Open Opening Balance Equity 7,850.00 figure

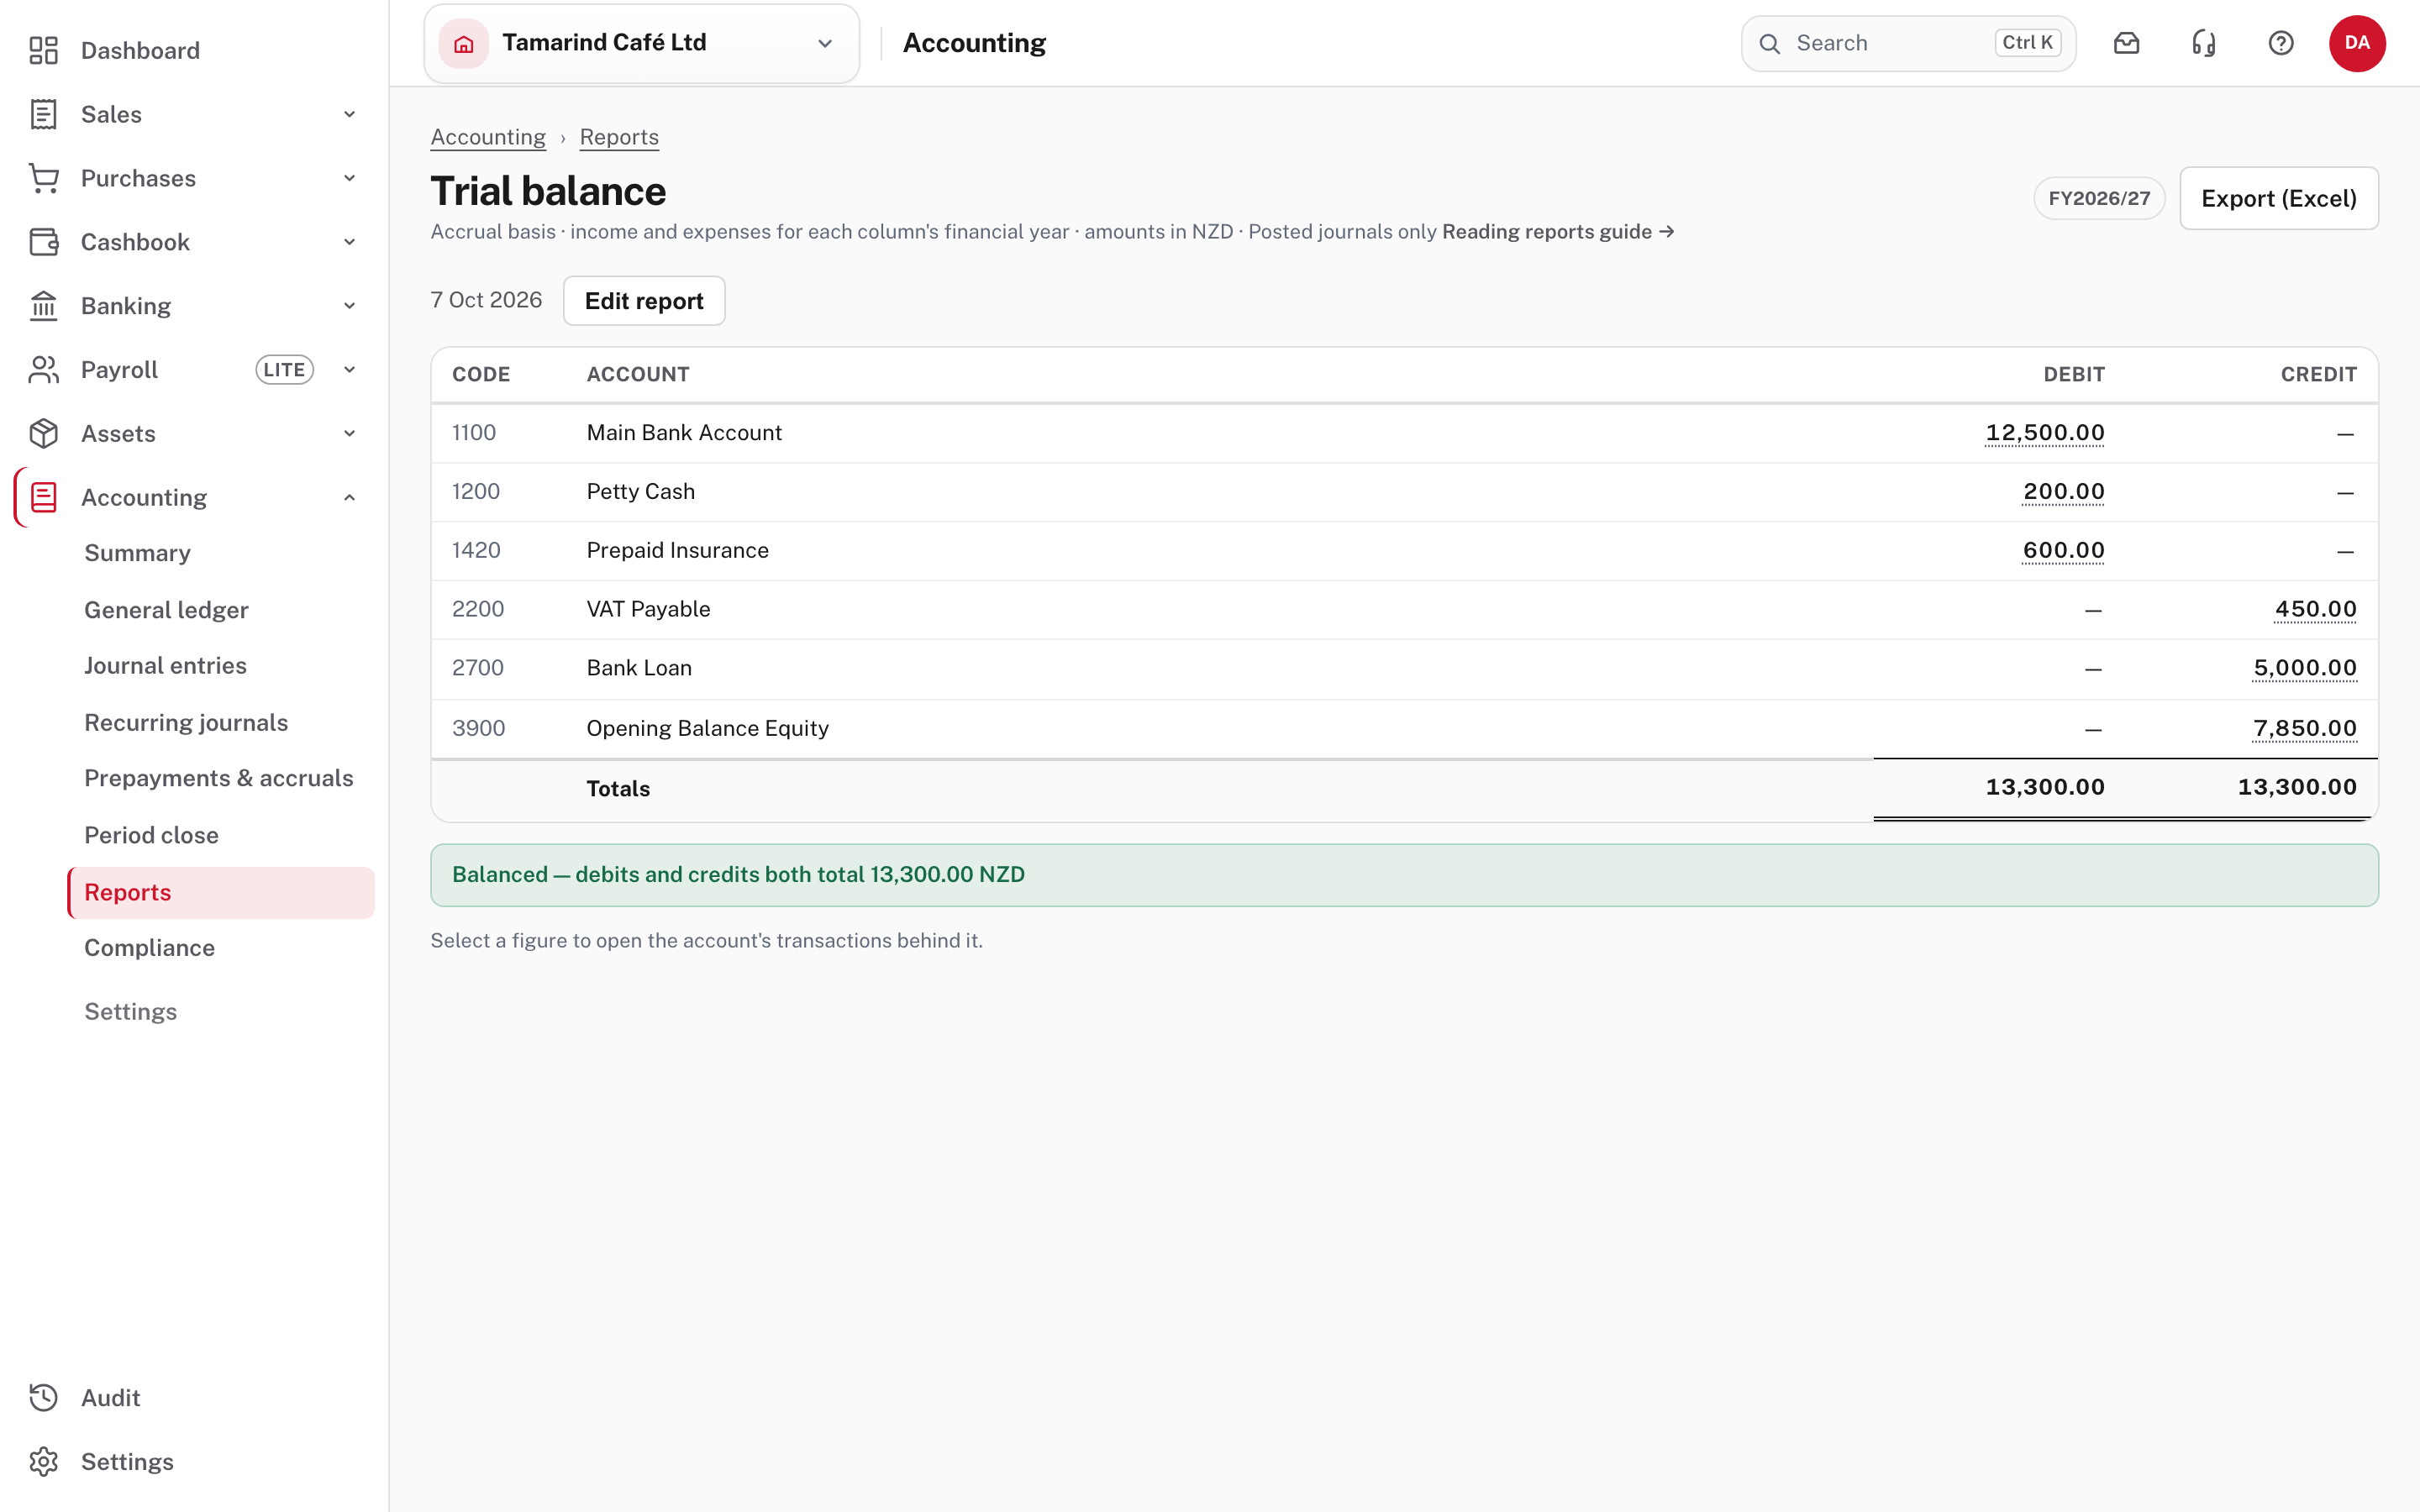click(2305, 728)
